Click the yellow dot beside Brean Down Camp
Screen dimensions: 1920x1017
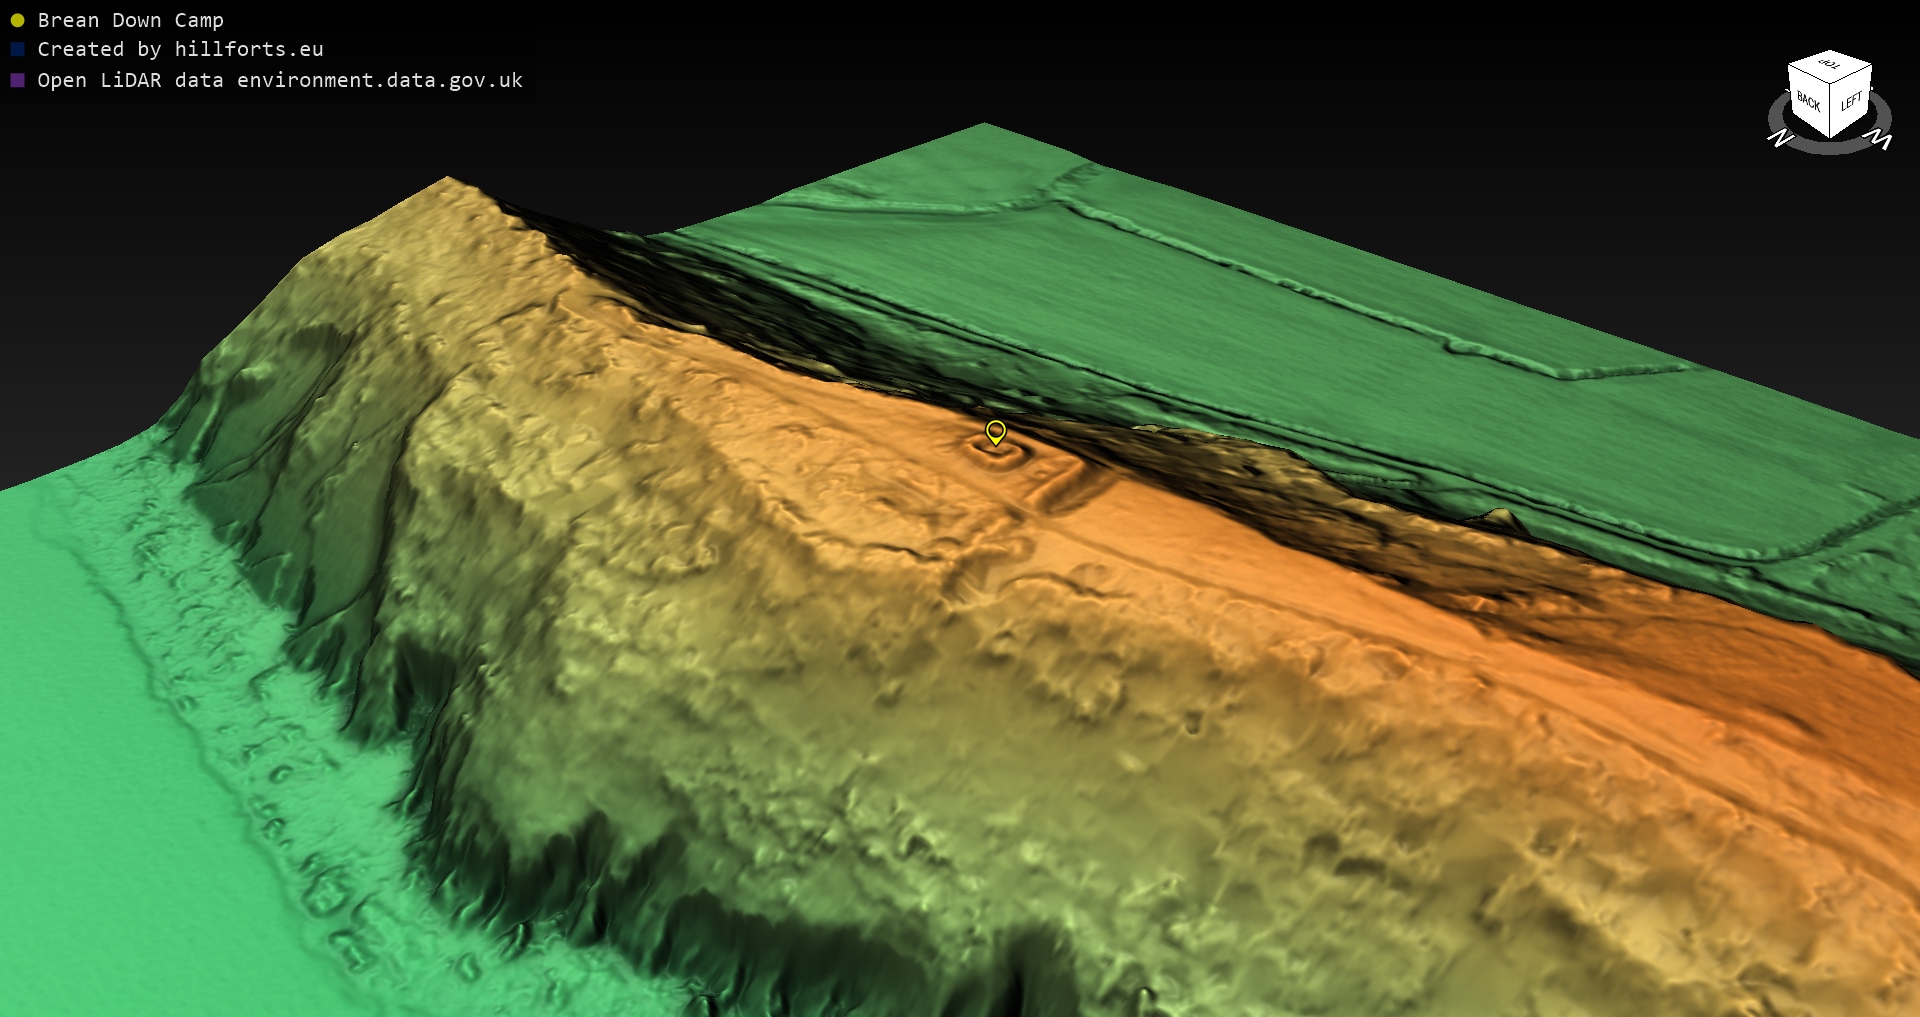pos(17,20)
